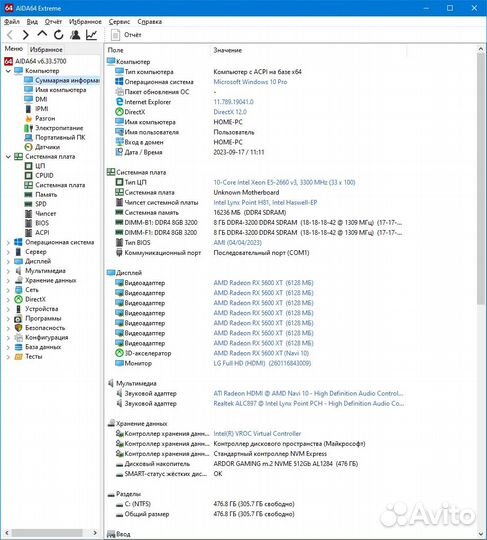This screenshot has width=487, height=540.
Task: Open the BIOS tree icon item
Action: point(29,223)
